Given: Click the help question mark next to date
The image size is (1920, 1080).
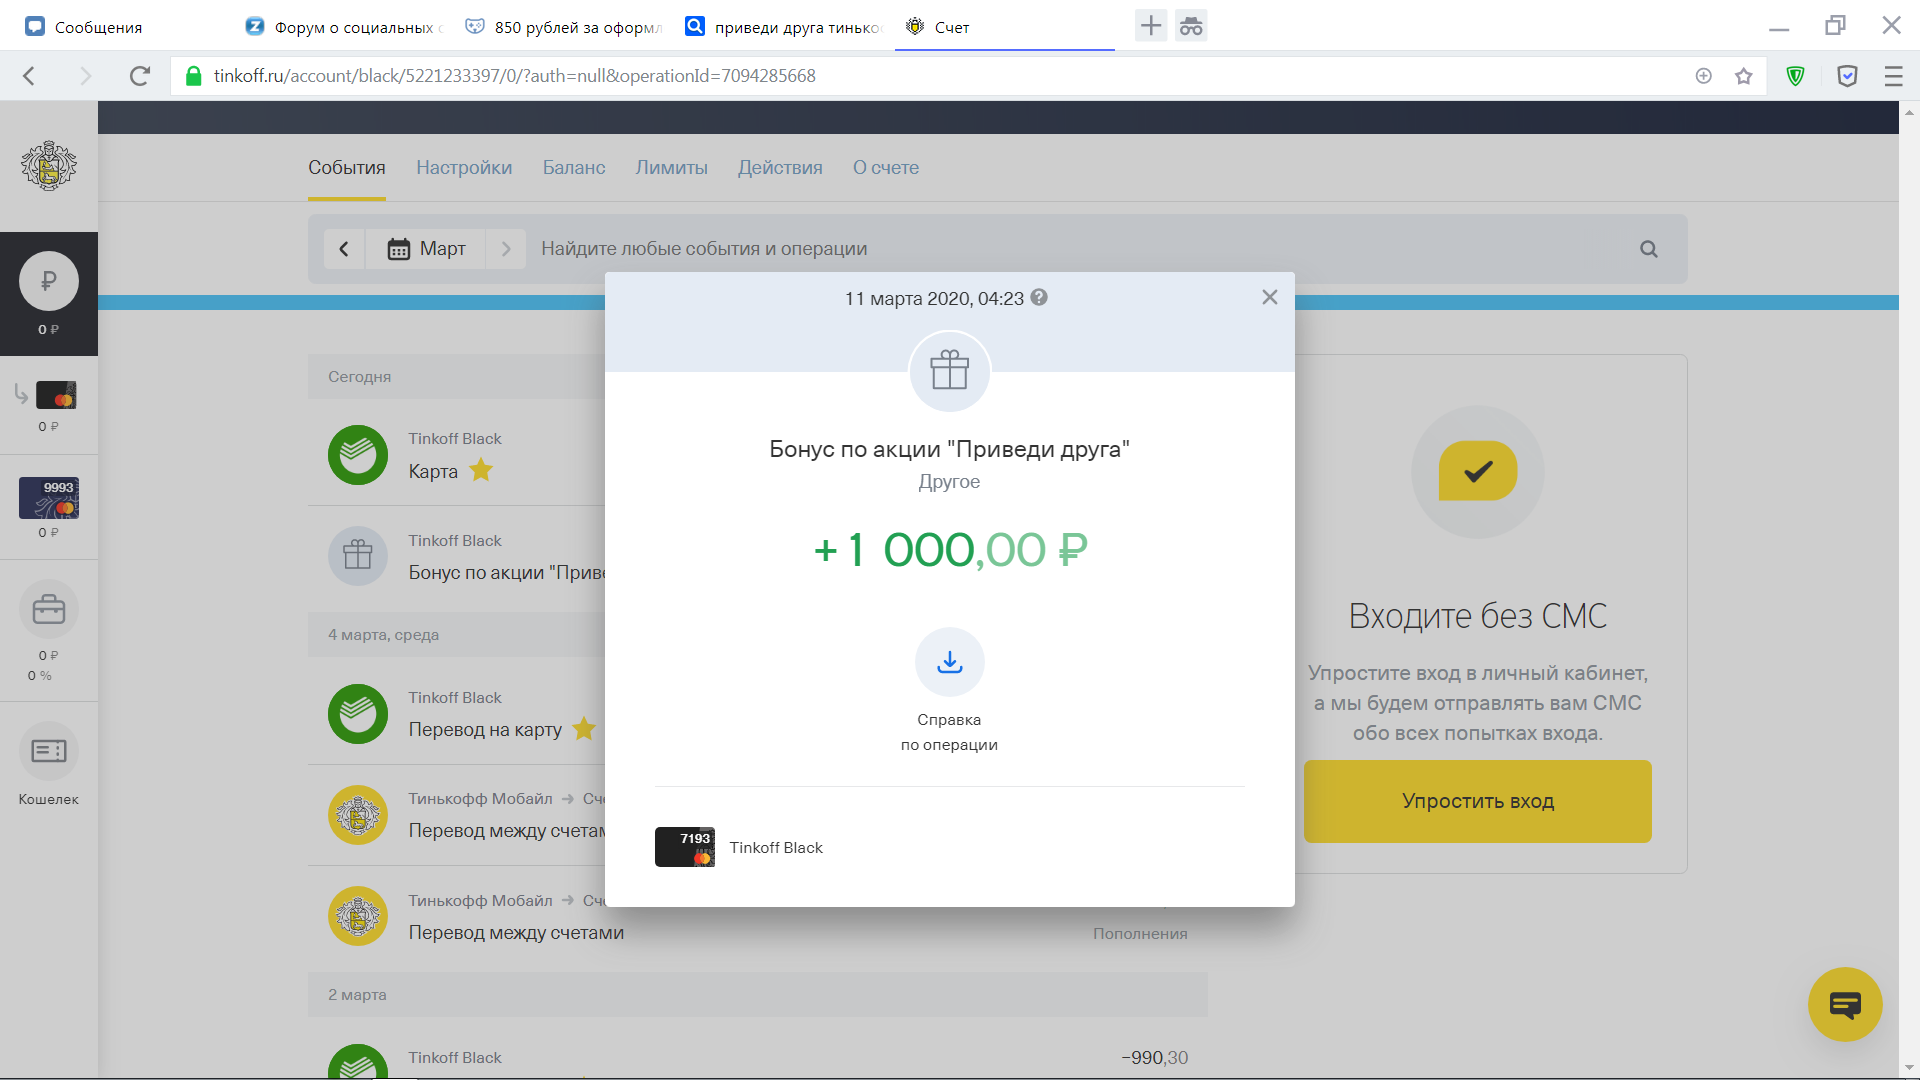Looking at the screenshot, I should 1039,297.
